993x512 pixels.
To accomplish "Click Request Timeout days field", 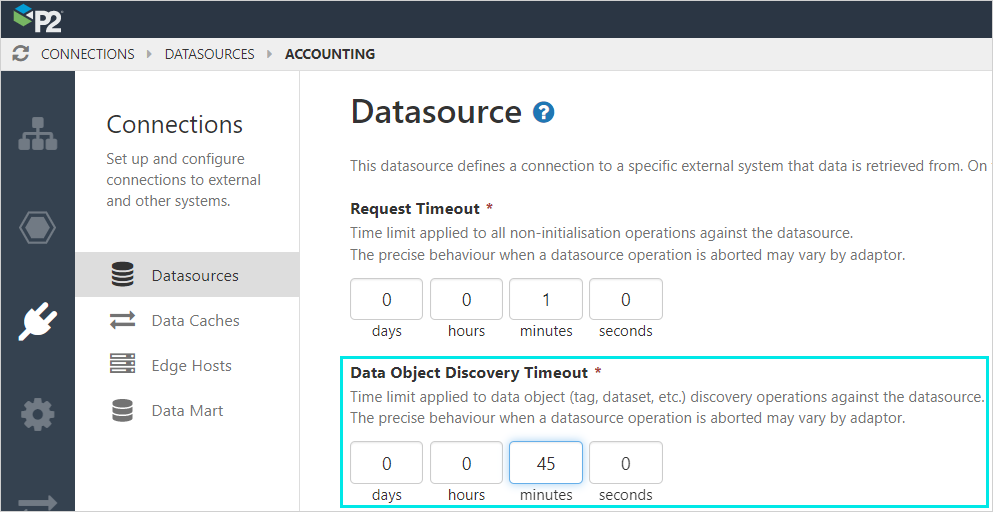I will [387, 299].
